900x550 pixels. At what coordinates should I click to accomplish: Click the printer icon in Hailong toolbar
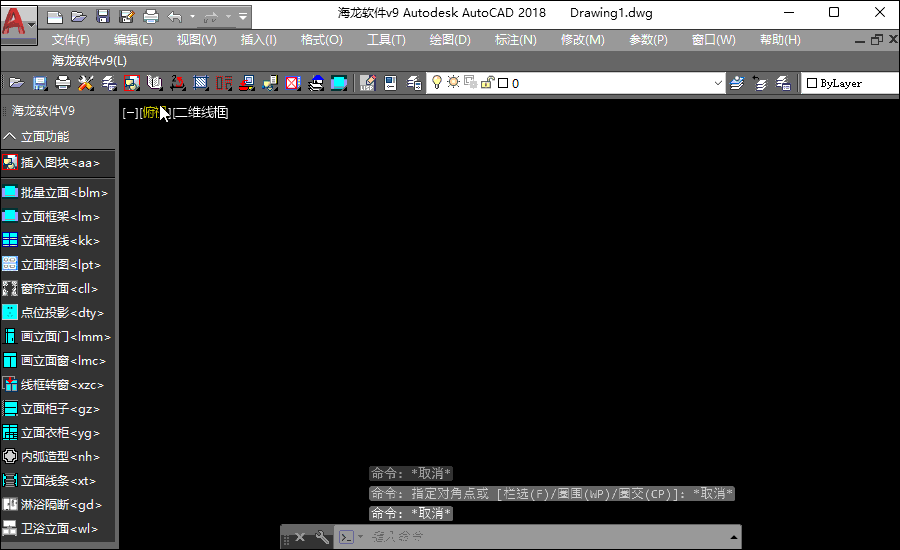click(63, 83)
